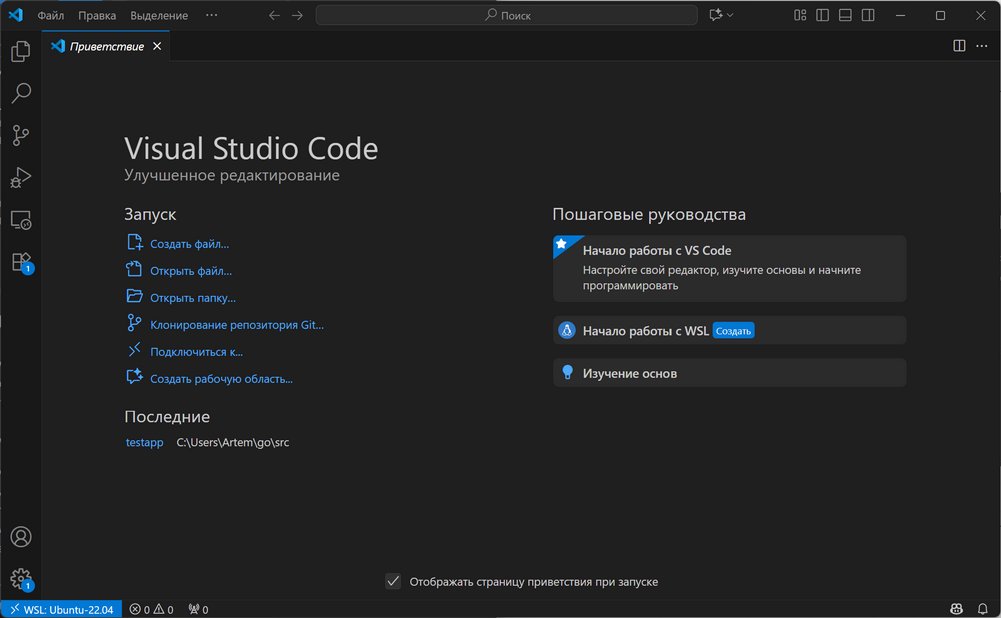Open the Accounts menu icon

(21, 538)
